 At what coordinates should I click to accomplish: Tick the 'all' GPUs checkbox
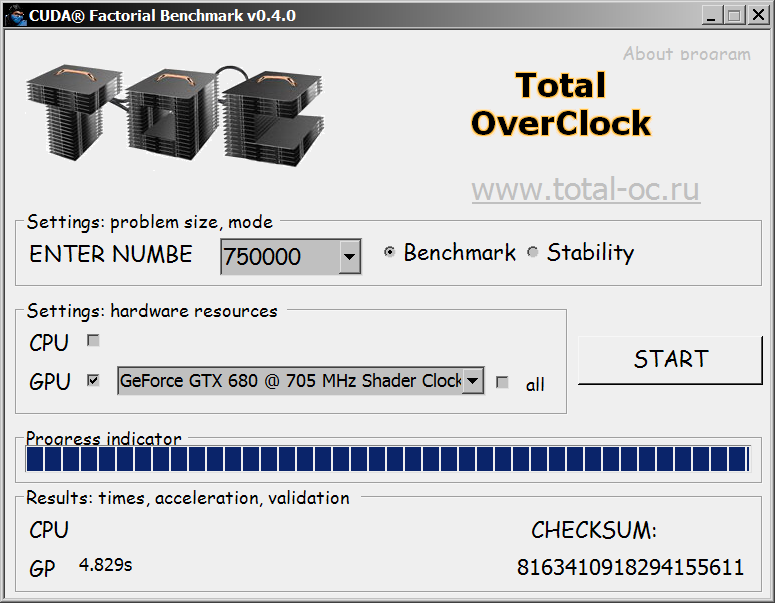tap(502, 382)
